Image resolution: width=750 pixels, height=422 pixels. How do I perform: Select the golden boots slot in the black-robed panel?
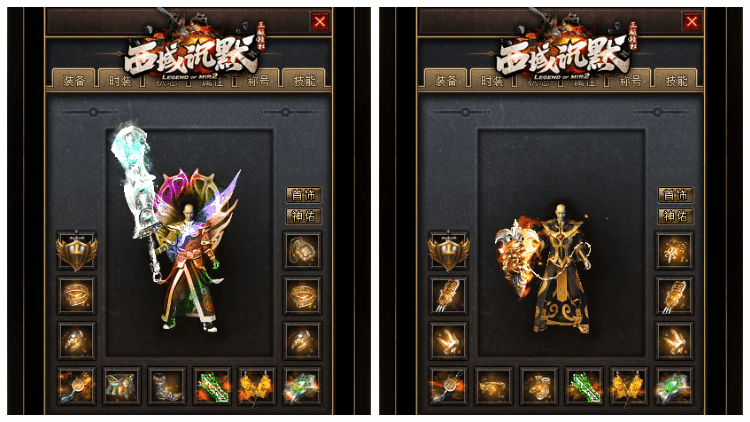(539, 386)
